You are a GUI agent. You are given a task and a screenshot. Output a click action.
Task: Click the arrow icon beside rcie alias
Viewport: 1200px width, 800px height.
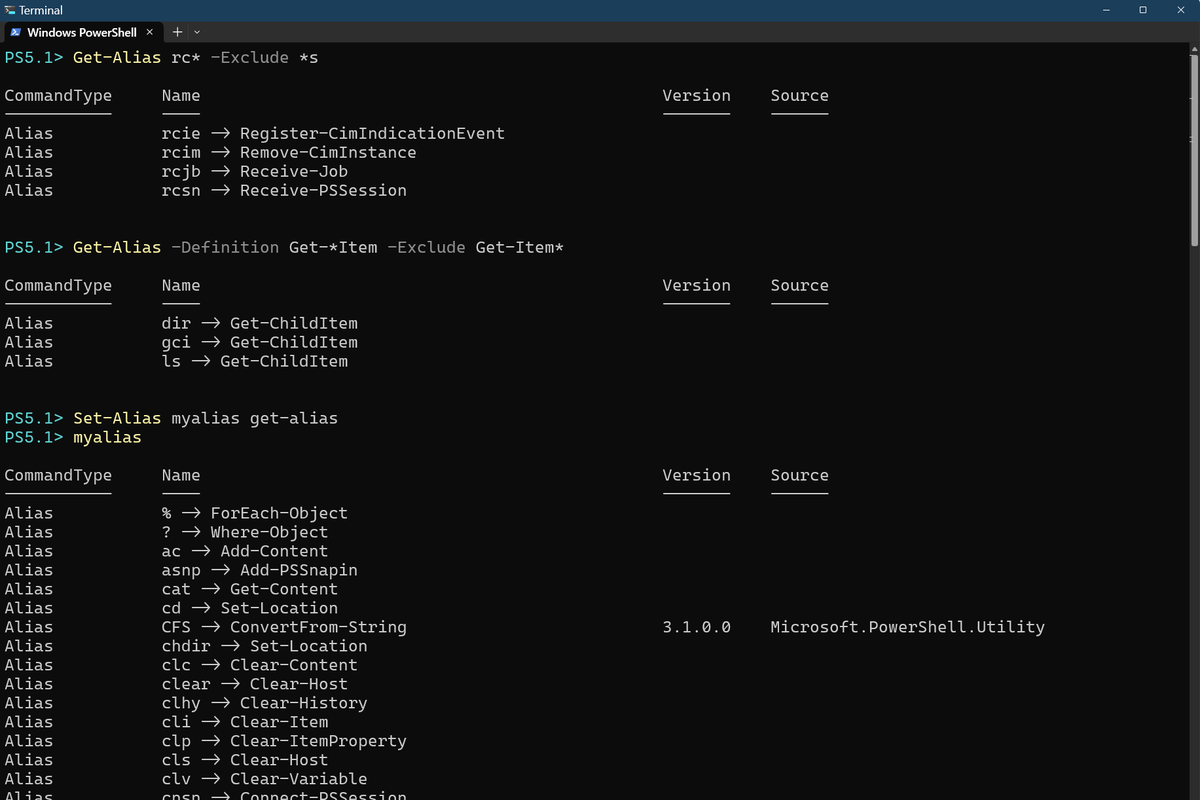coord(218,132)
